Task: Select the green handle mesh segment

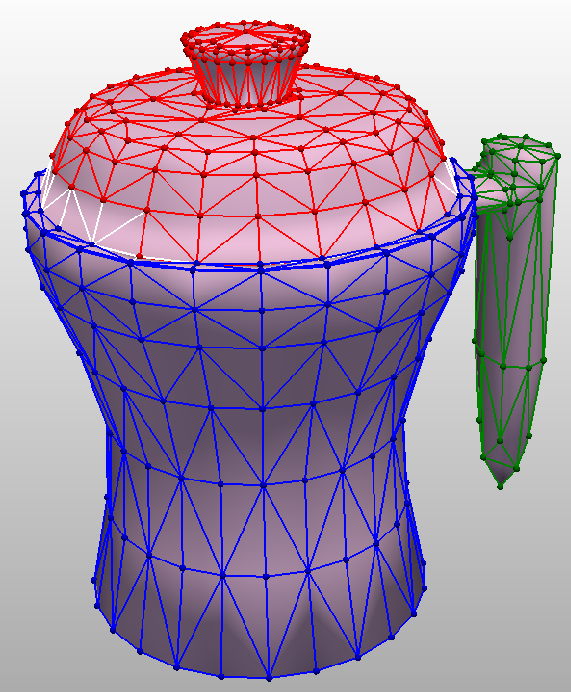Action: click(514, 309)
